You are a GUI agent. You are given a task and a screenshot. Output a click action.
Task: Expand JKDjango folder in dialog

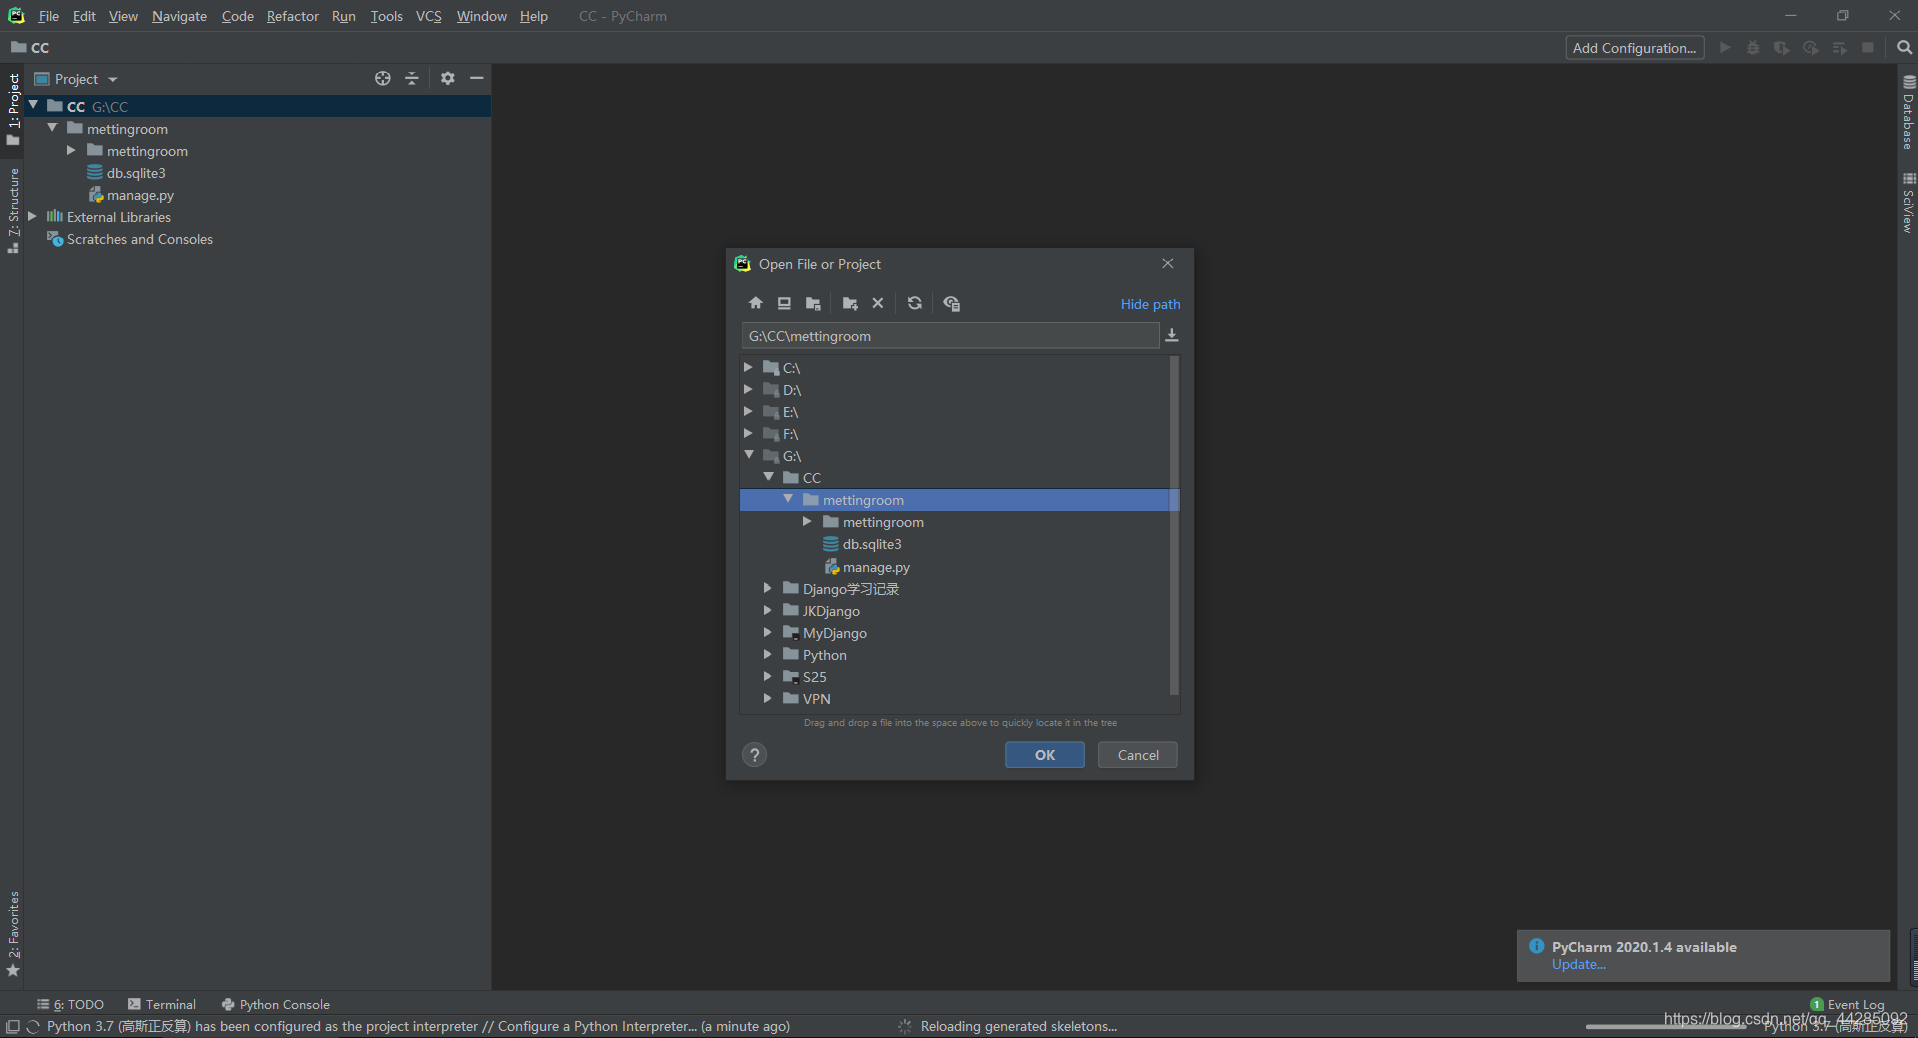pos(768,610)
